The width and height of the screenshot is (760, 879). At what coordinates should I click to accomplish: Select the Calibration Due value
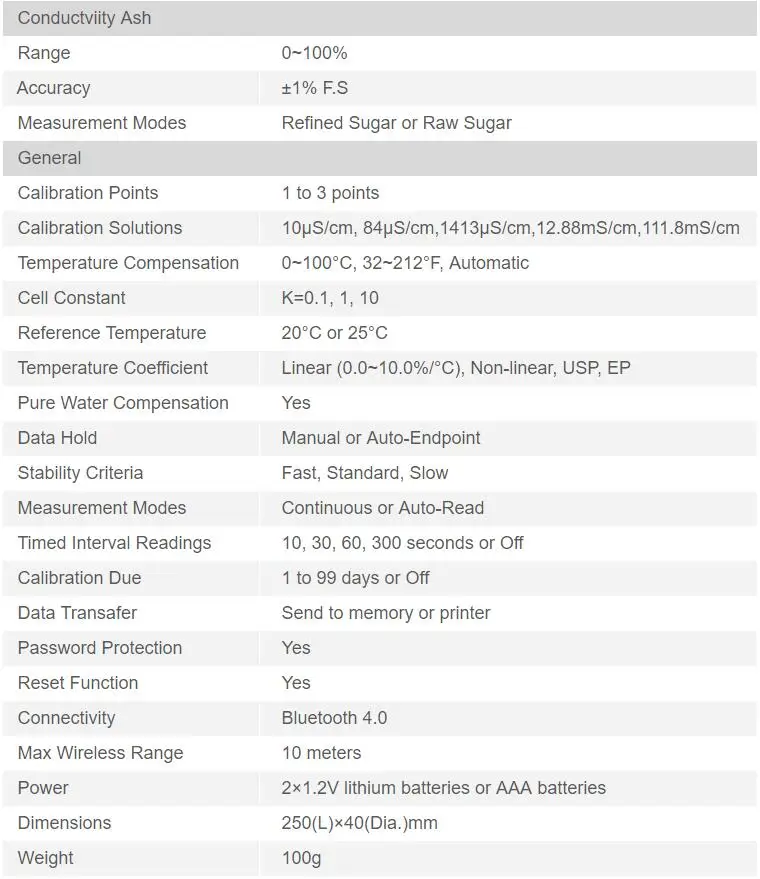click(355, 578)
